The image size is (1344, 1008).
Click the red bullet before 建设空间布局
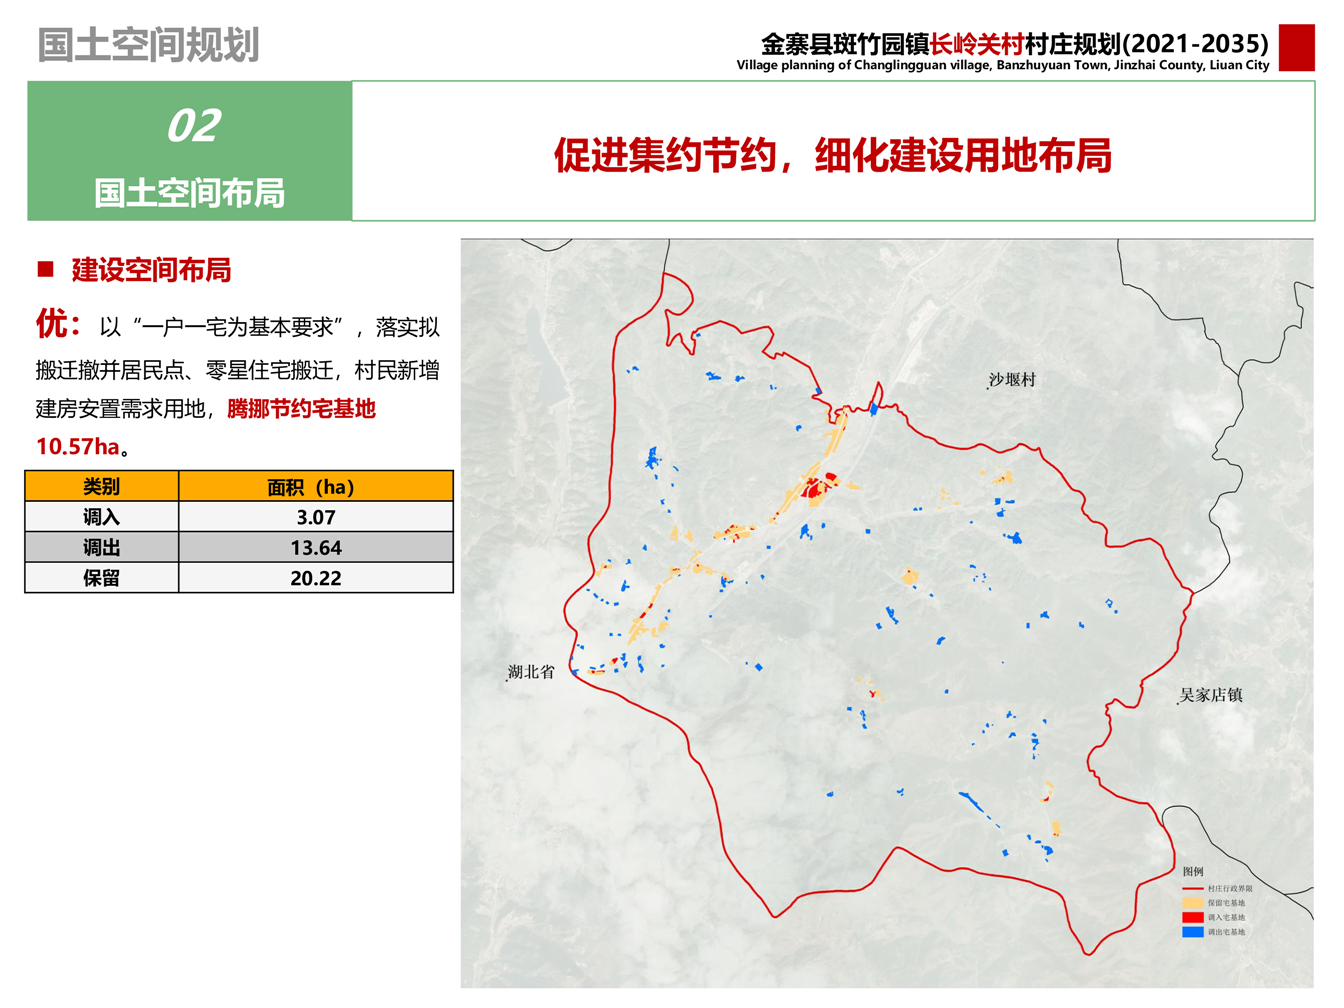tap(45, 269)
